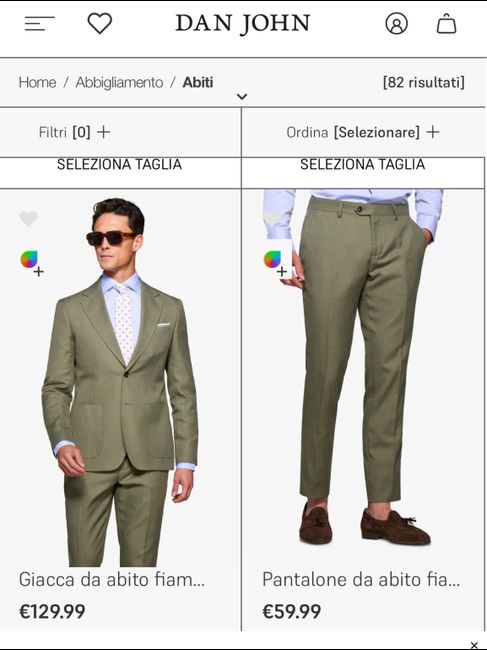Toggle favorite heart on the trousers product

[272, 218]
